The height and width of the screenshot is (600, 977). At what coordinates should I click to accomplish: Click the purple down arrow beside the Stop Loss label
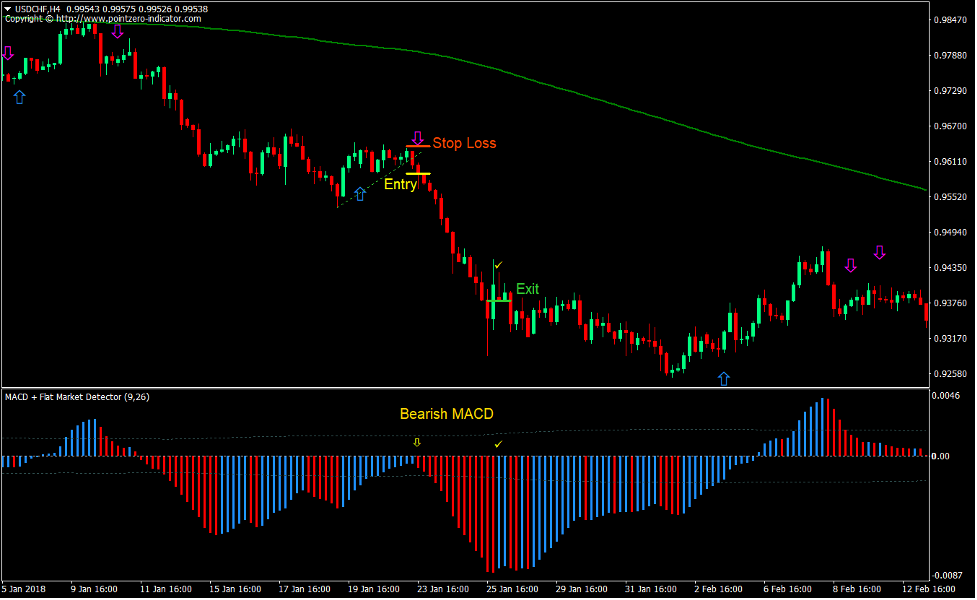(417, 137)
